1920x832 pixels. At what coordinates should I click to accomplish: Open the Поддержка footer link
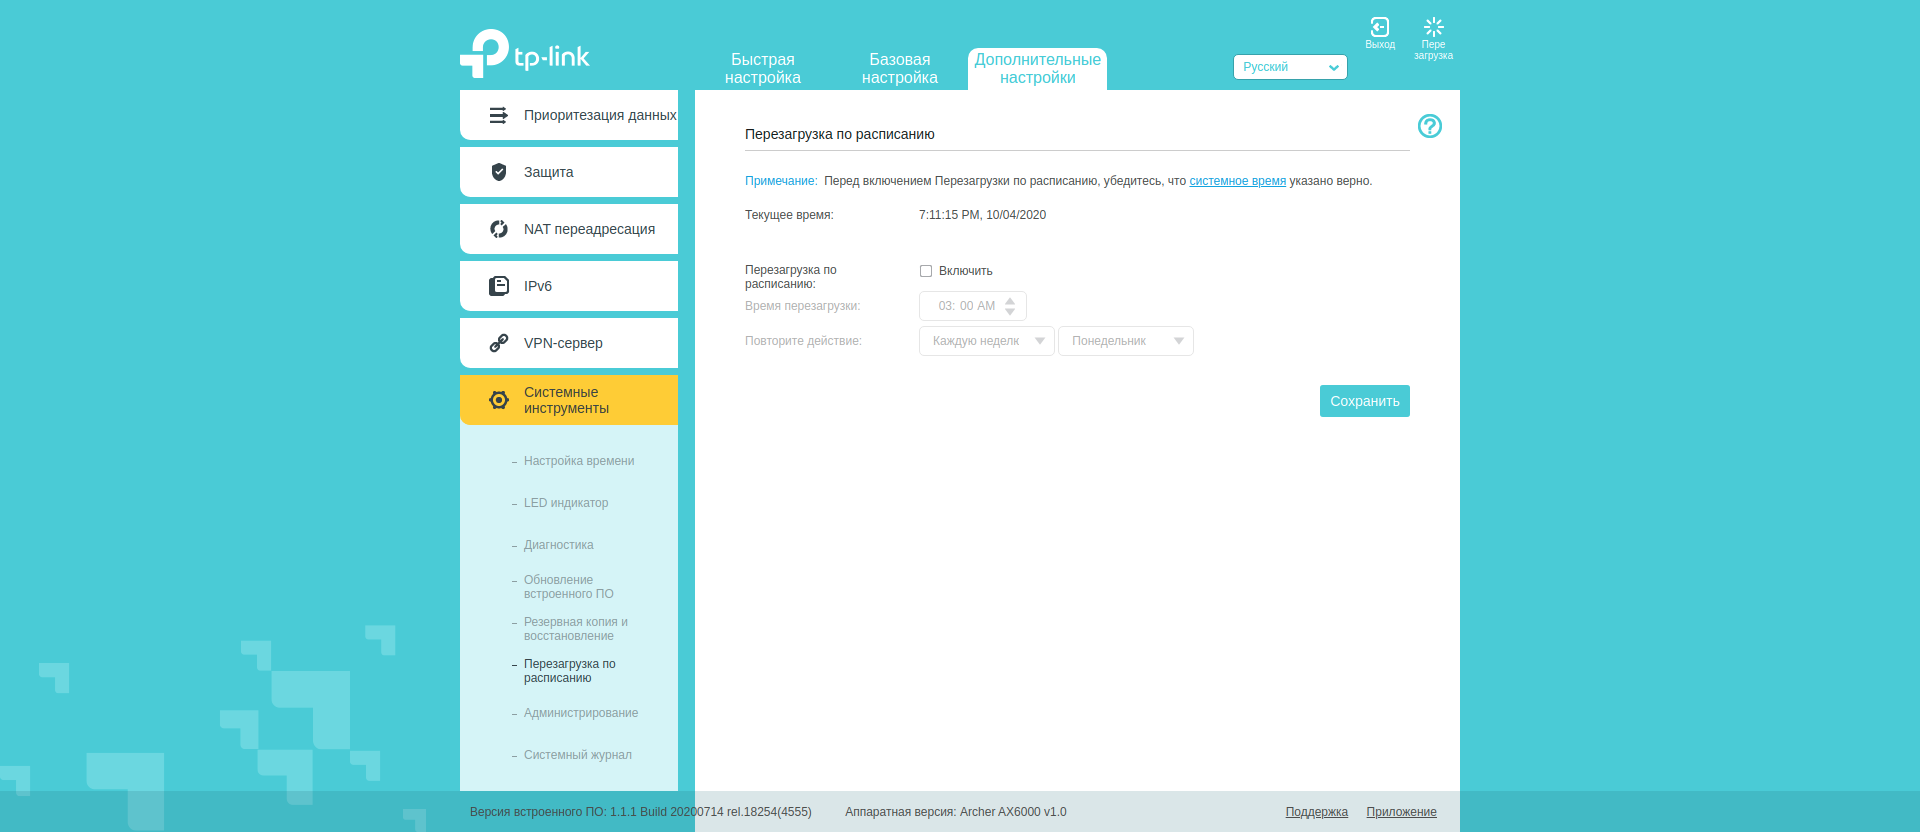(x=1316, y=812)
